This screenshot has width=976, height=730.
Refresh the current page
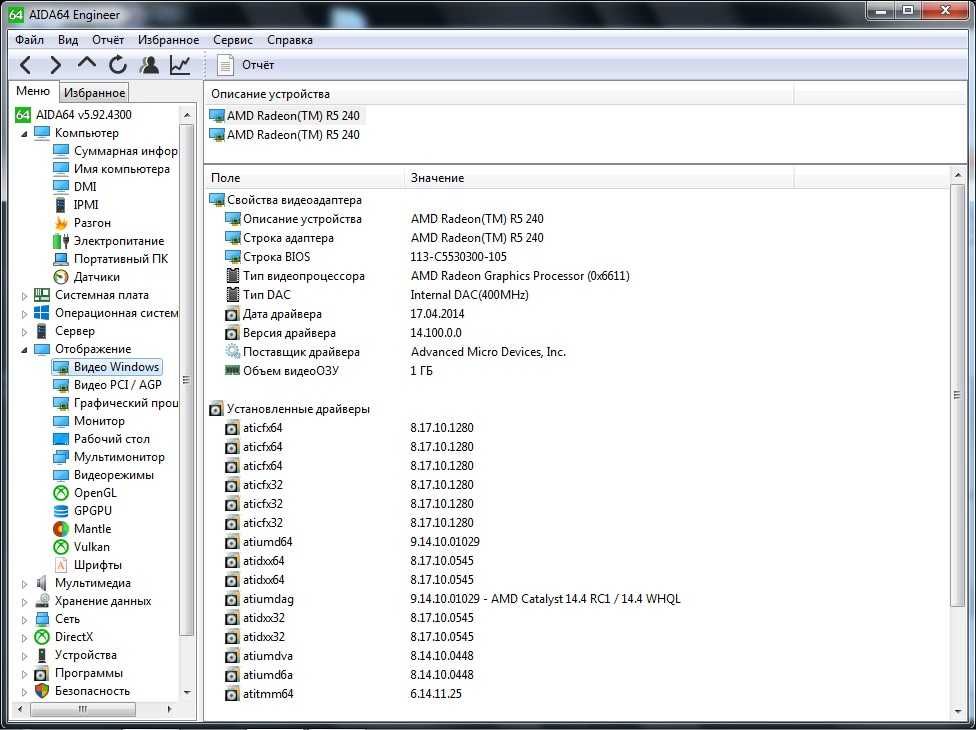[x=118, y=65]
